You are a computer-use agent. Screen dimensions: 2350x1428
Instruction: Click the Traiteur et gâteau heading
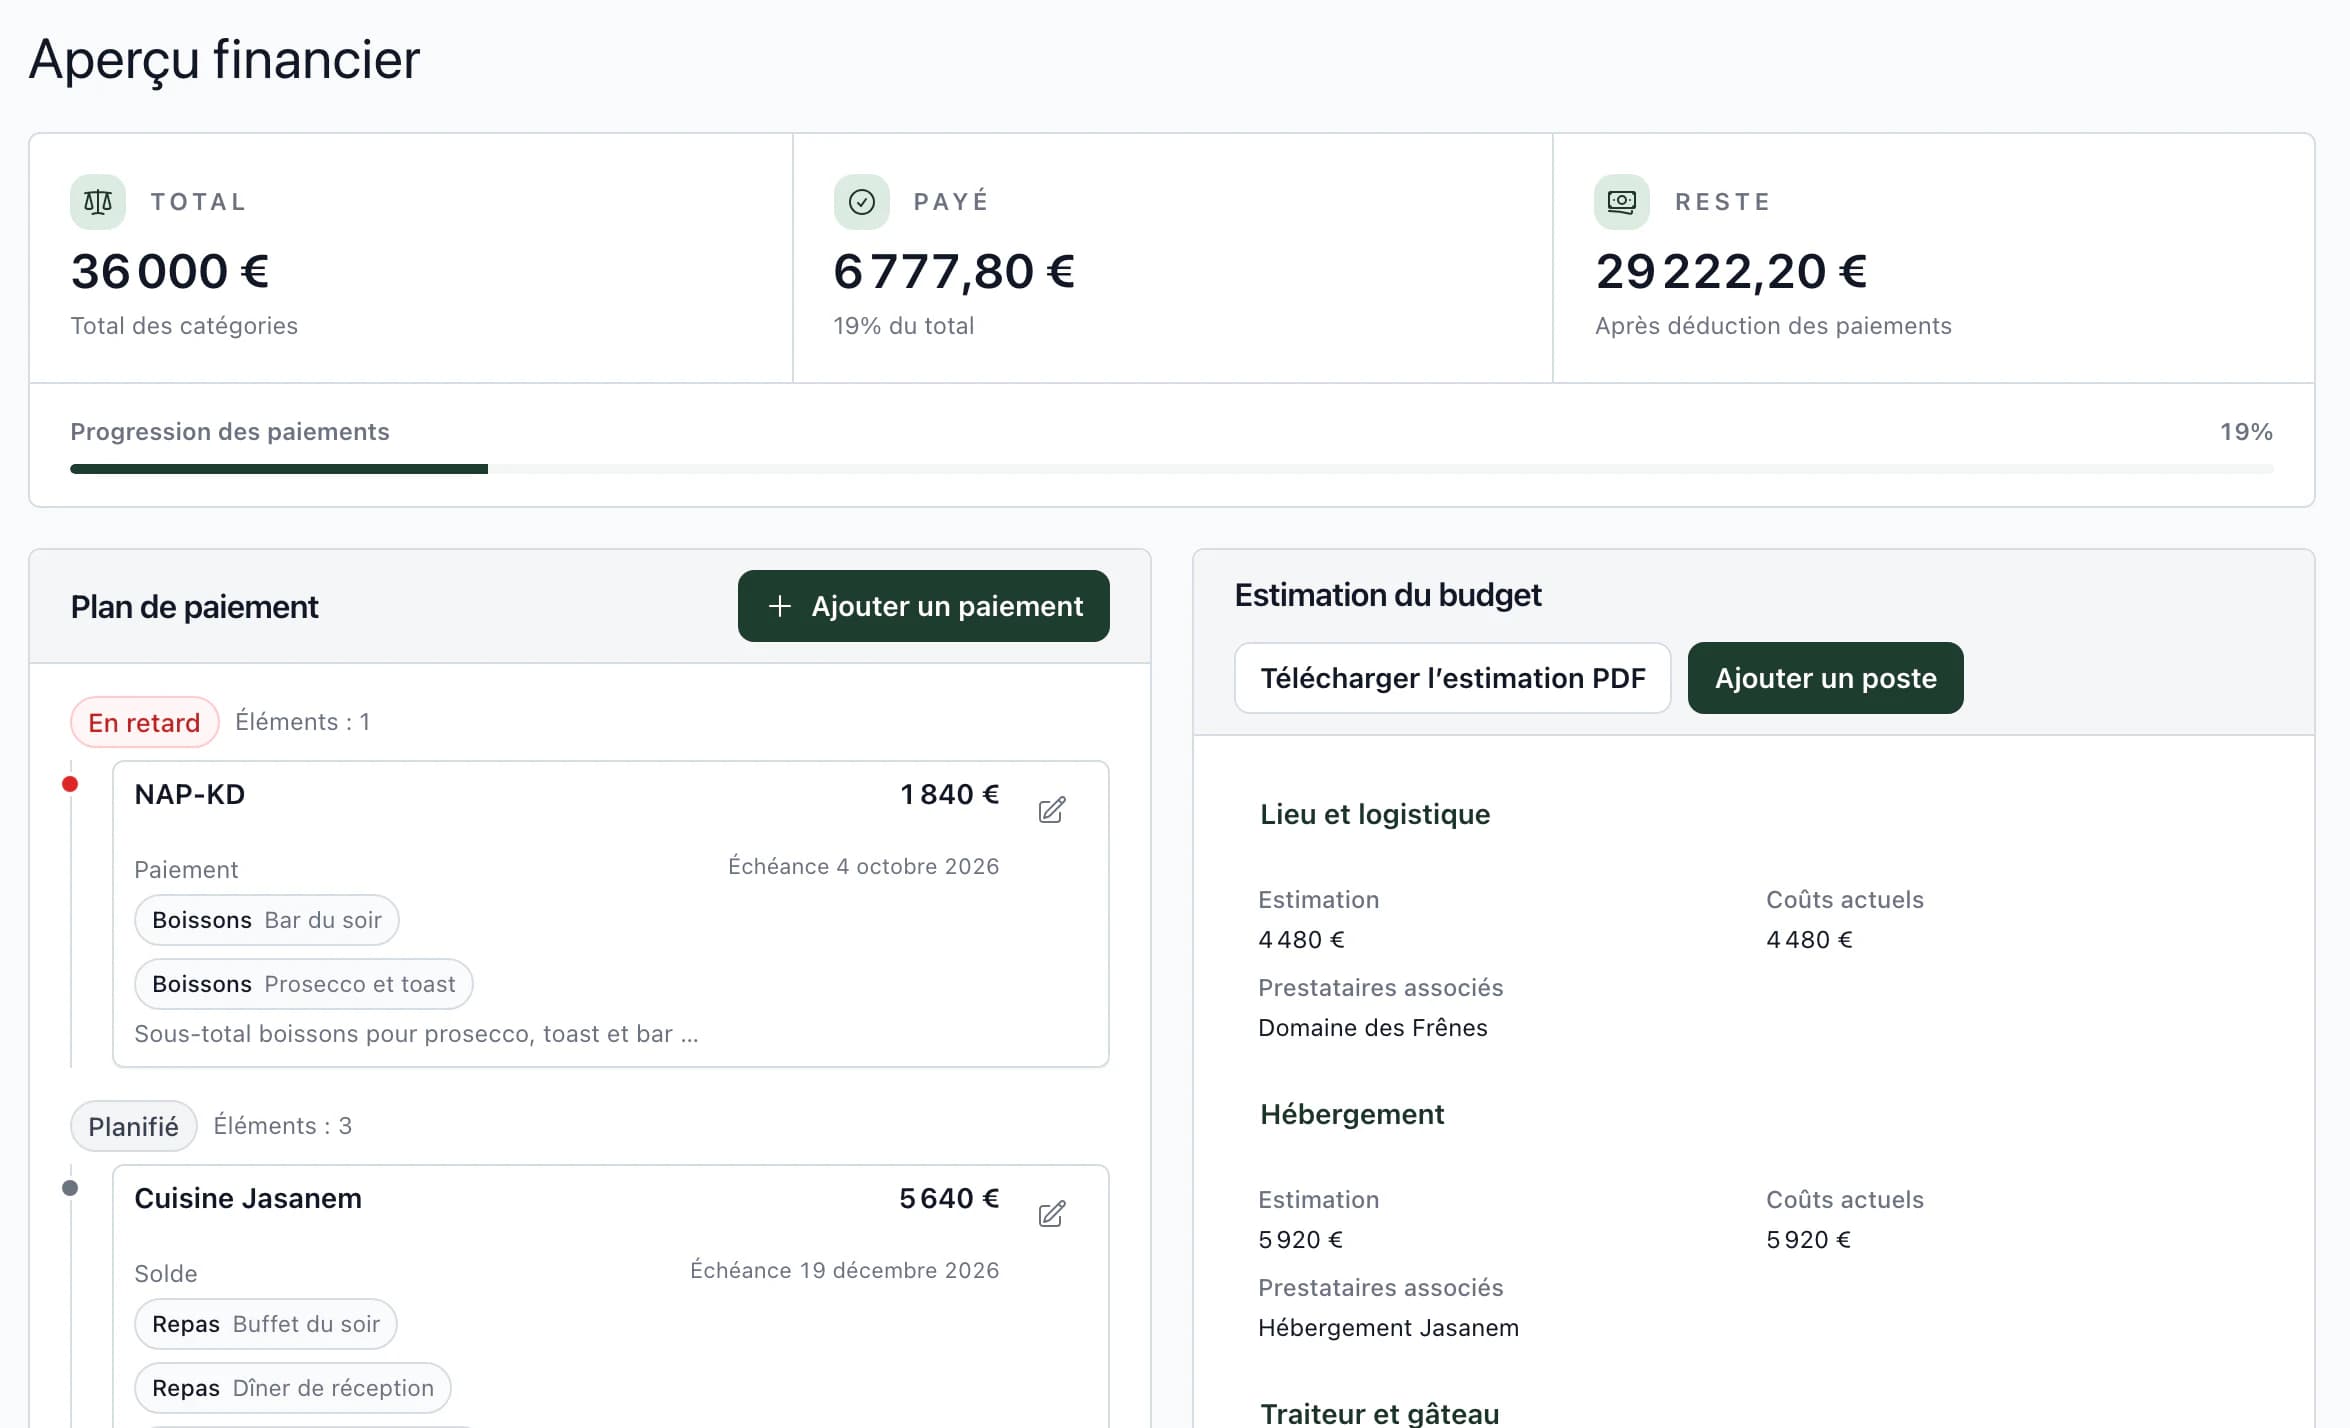1380,1413
